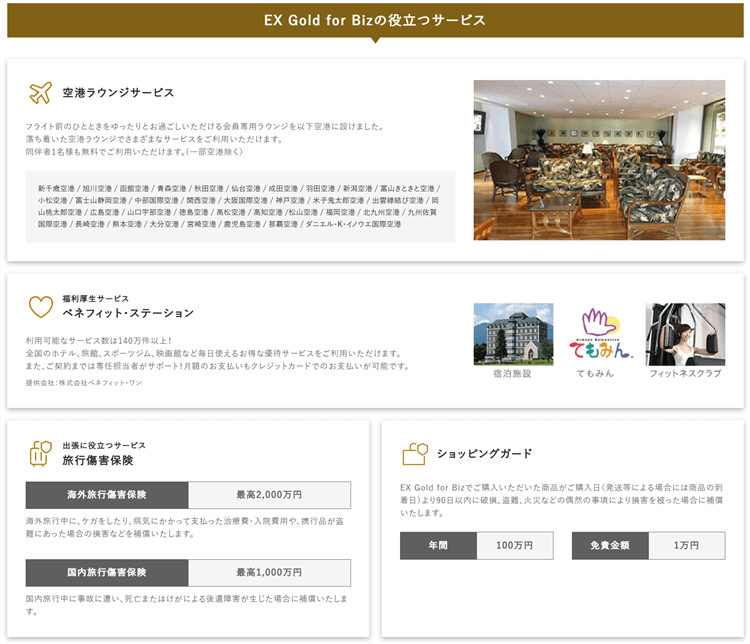
Task: Click the heart icon beside ベネフィット・ステーション
Action: pos(40,306)
